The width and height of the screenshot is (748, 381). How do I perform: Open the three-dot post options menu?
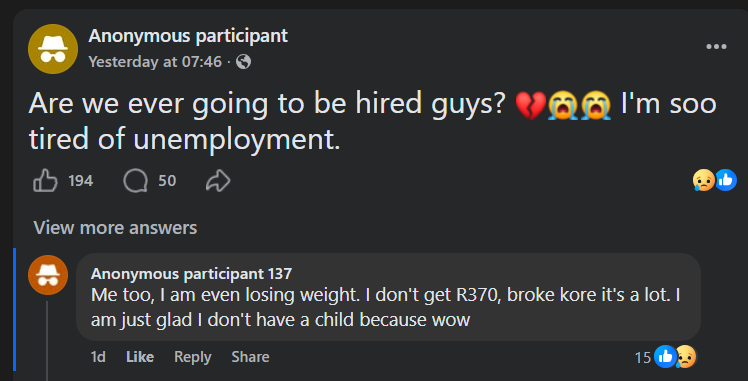tap(716, 46)
